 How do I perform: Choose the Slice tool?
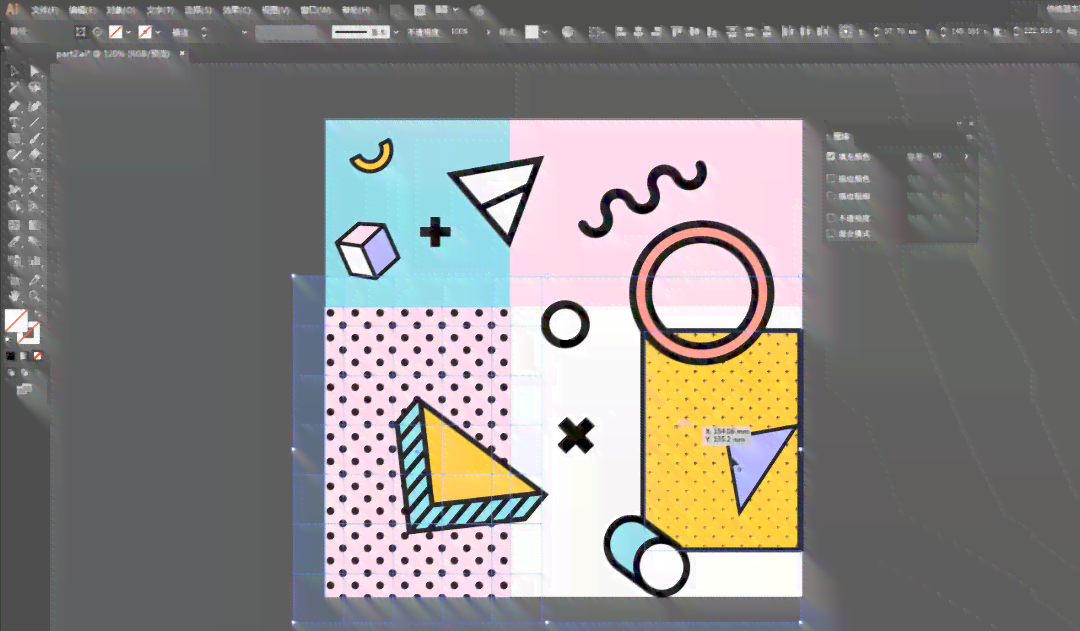point(35,280)
